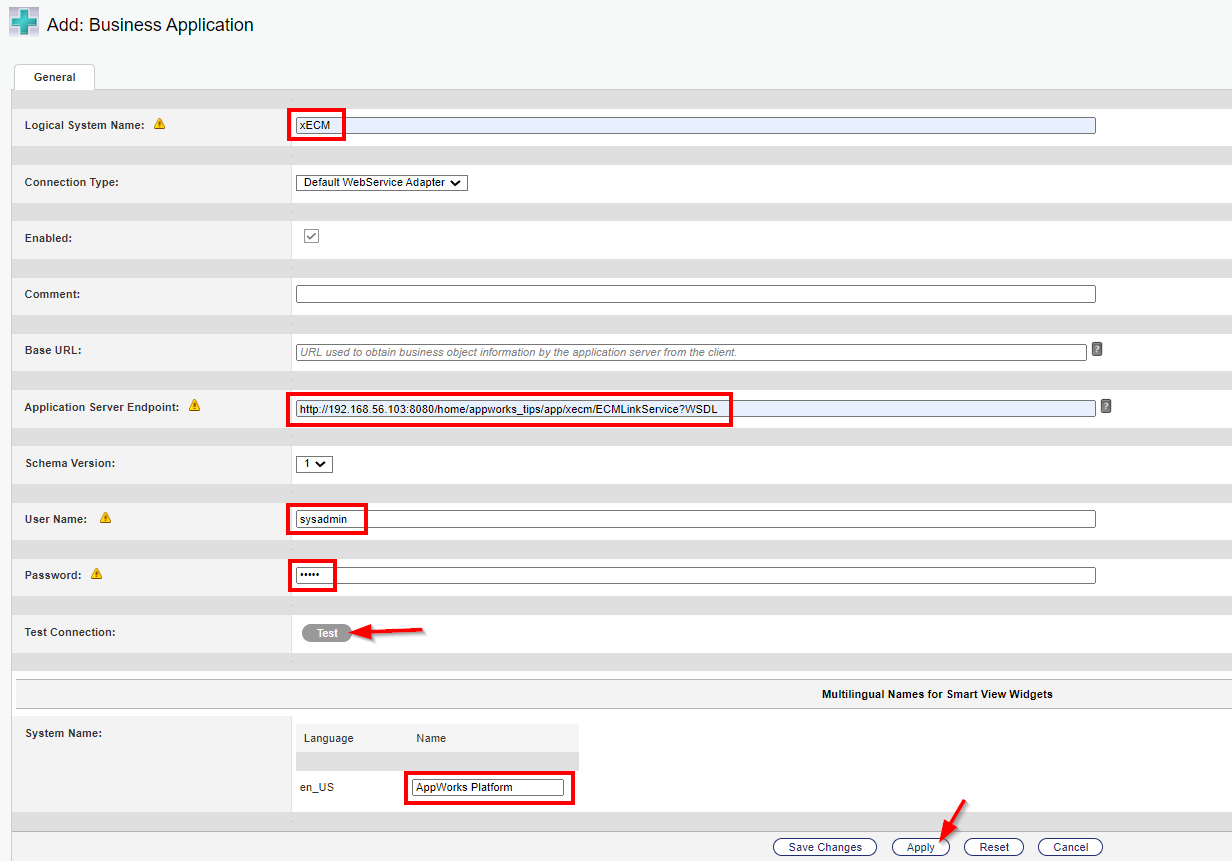Screen dimensions: 1232x861
Task: Click warning icon beside Logical System Name
Action: [x=159, y=124]
